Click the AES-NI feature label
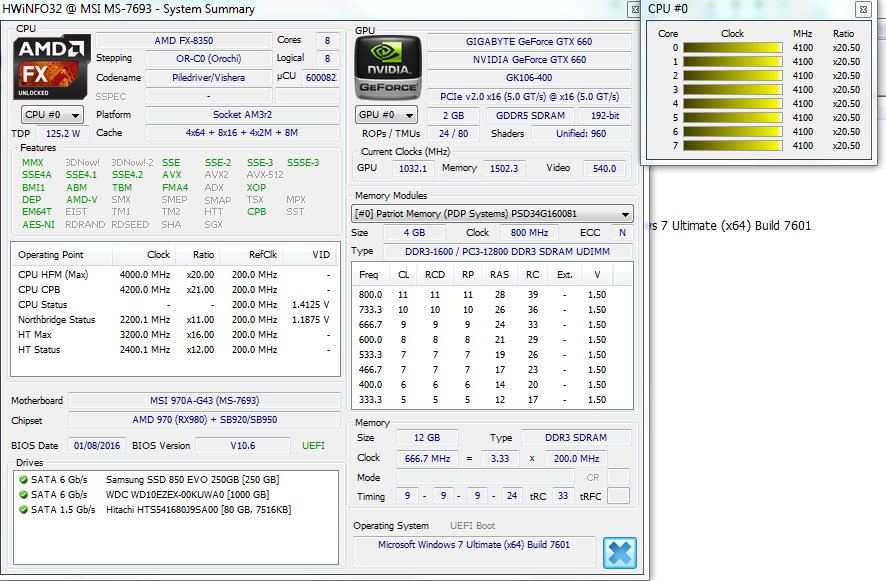 pos(38,225)
